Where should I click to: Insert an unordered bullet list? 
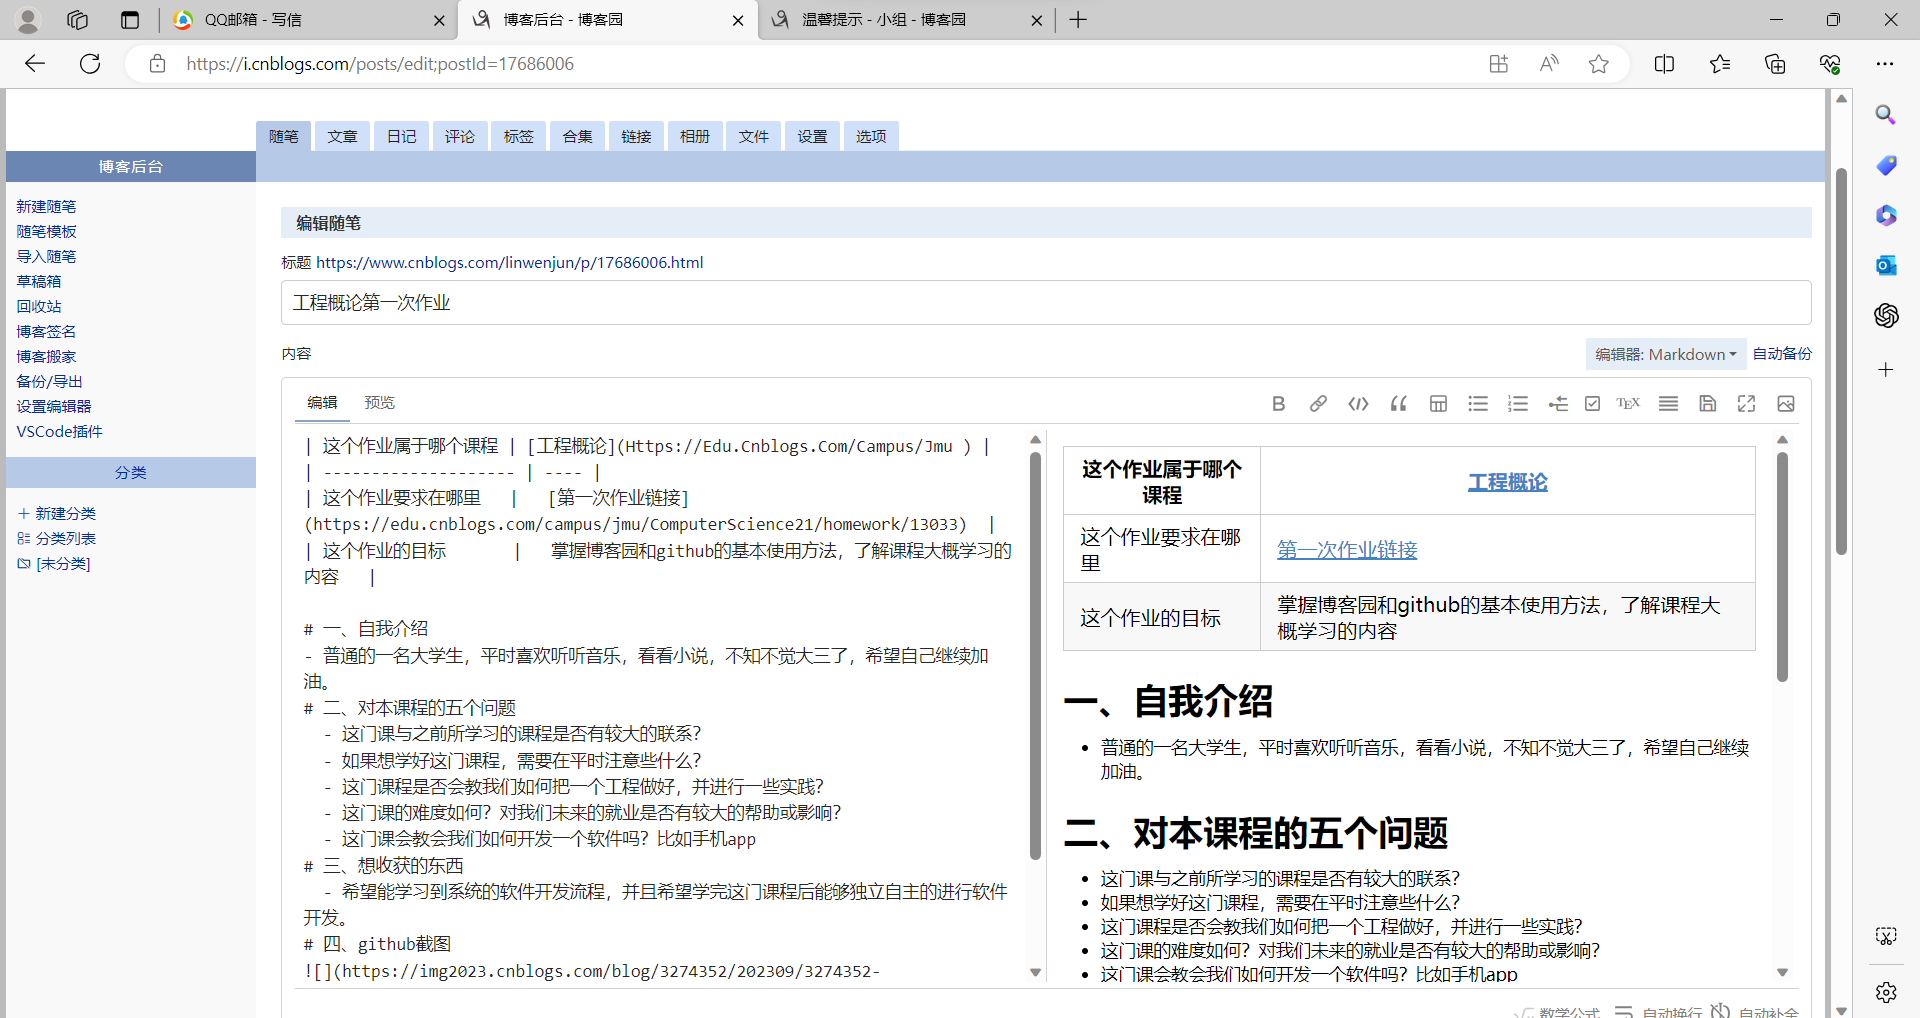click(x=1478, y=403)
